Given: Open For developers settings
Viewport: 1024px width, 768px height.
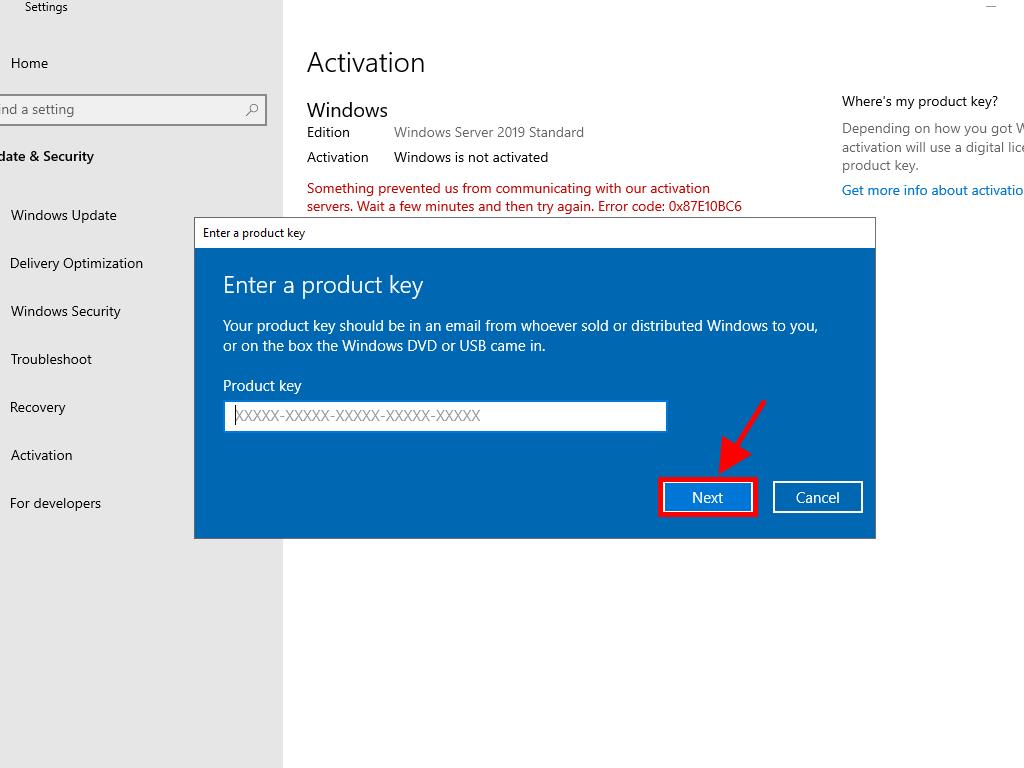Looking at the screenshot, I should [x=56, y=504].
